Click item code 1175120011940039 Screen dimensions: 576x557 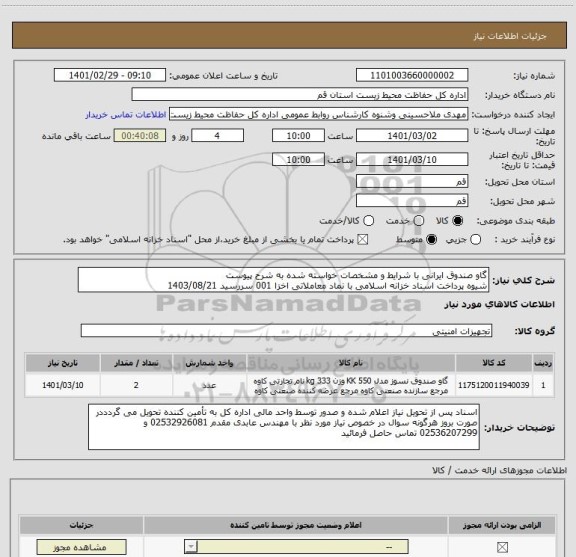click(494, 385)
